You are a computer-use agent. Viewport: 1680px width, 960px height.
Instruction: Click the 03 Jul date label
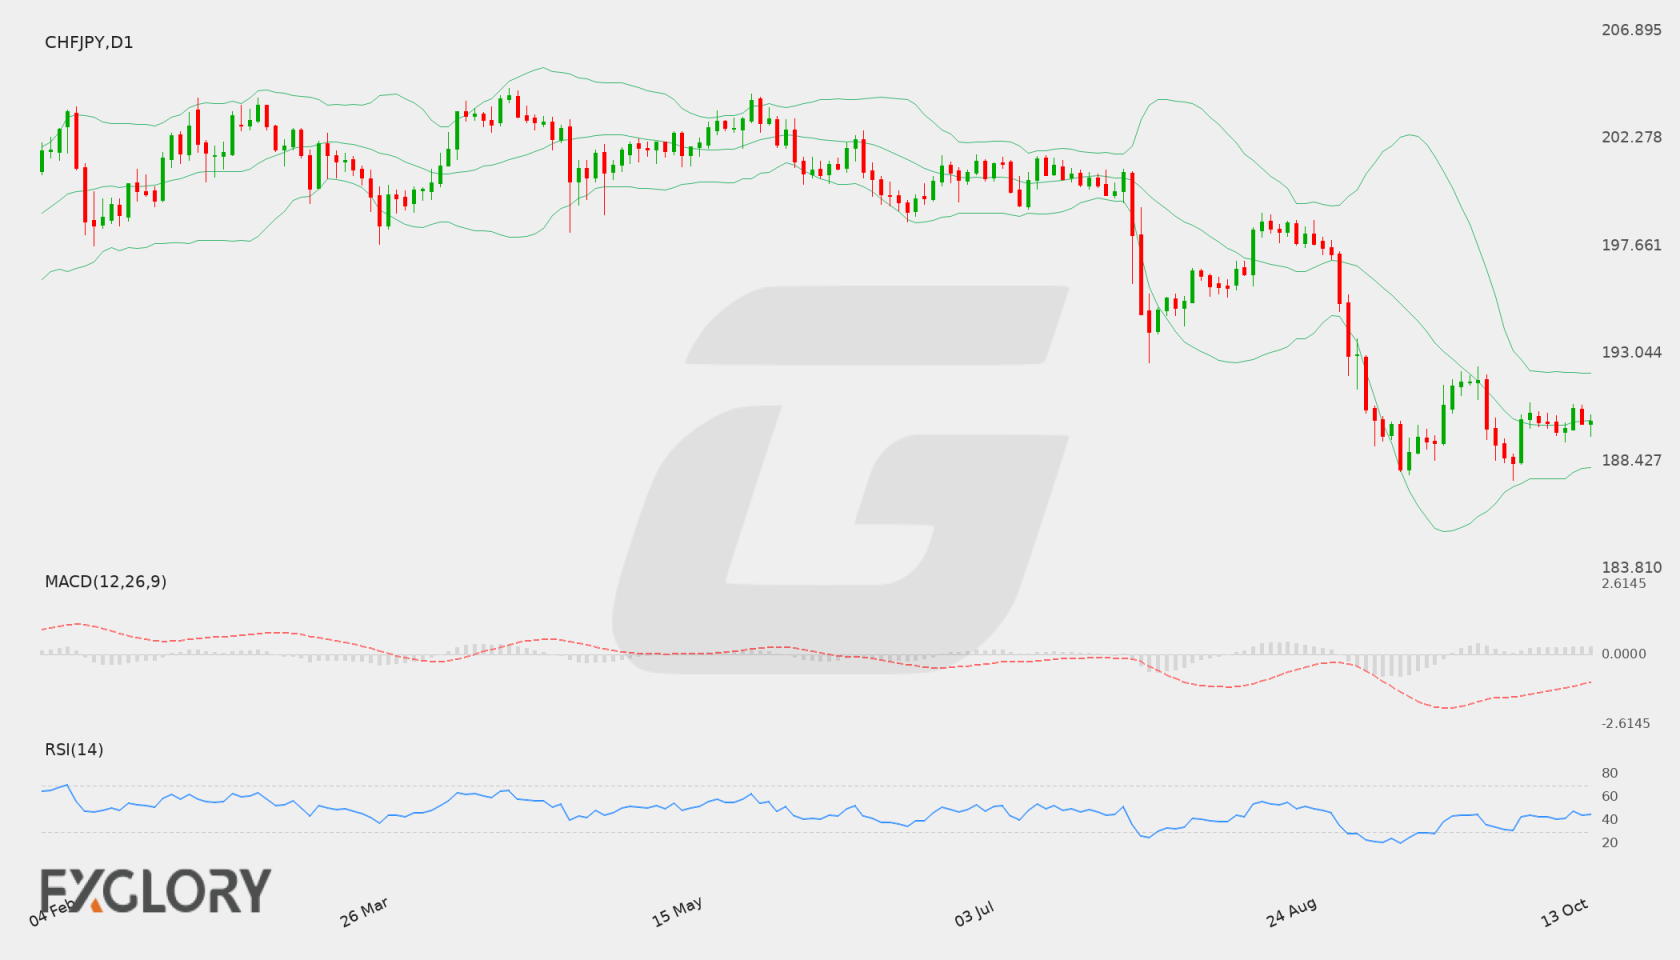tap(974, 913)
